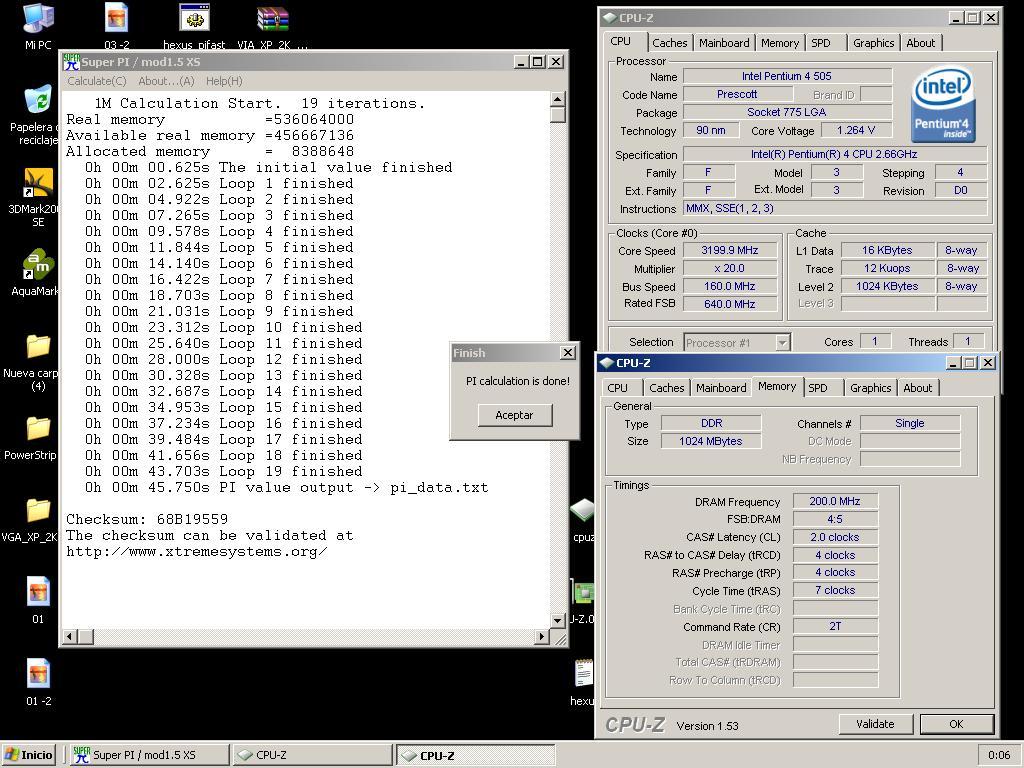Close the Finish dialog
The image size is (1024, 768).
click(x=568, y=353)
